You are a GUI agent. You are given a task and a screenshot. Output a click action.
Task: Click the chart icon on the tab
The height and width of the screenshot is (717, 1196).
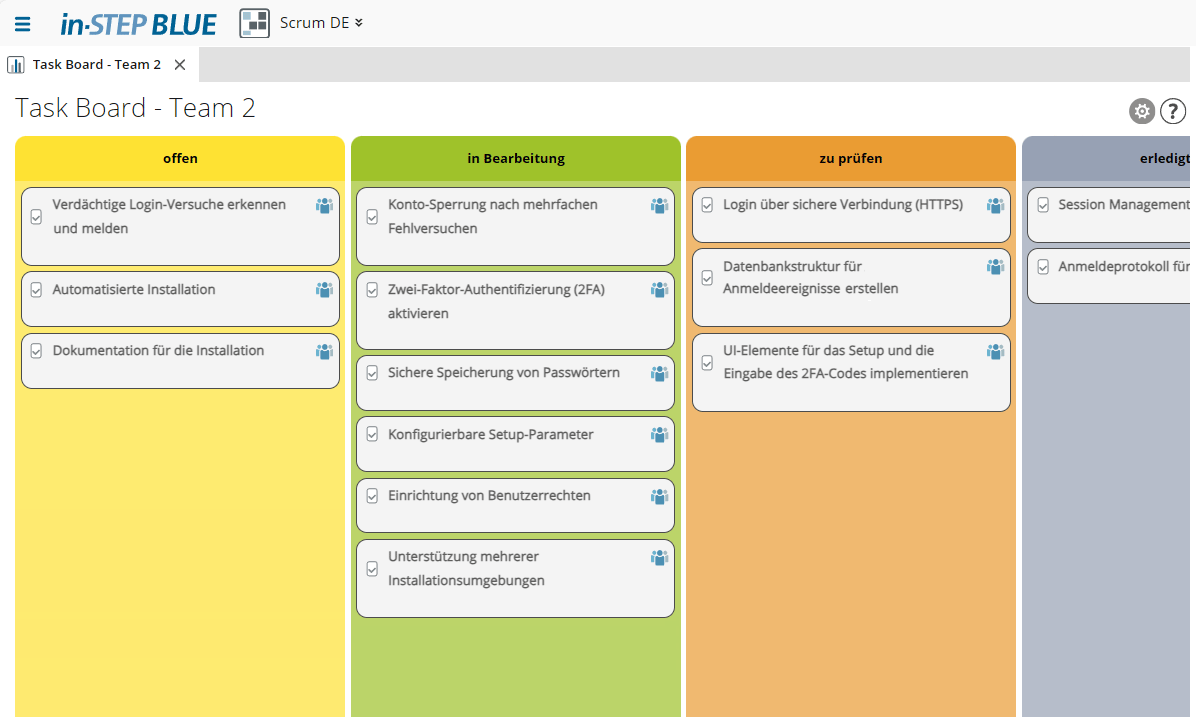[x=15, y=63]
